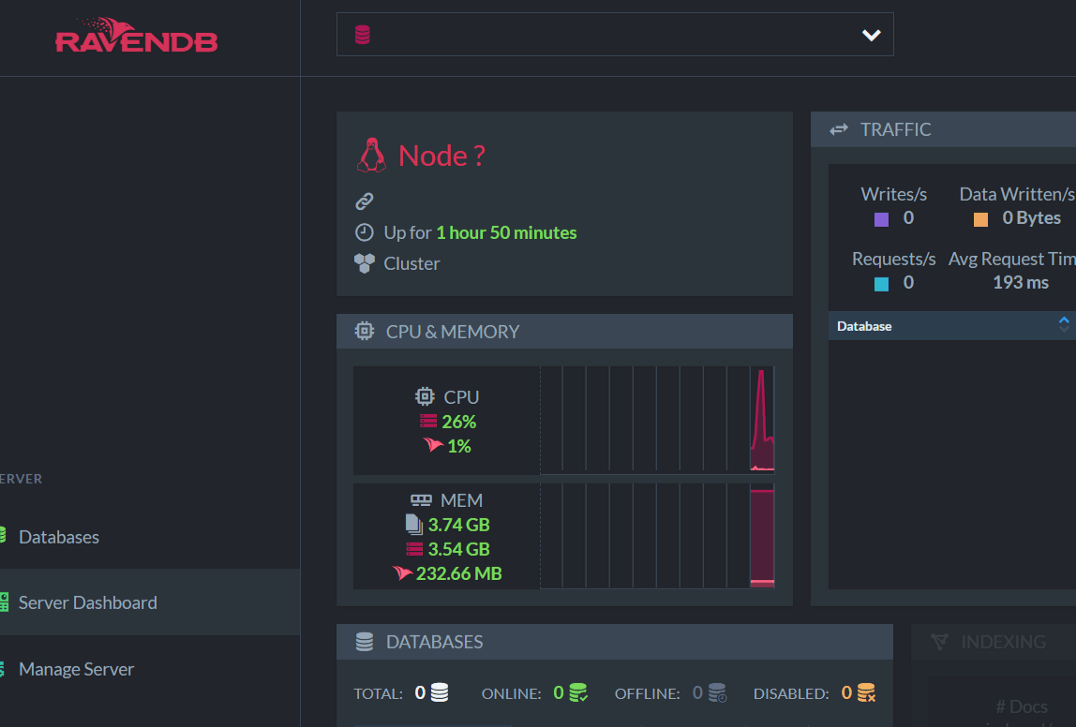Click the installed memory icon at 3.74 GB
Image resolution: width=1076 pixels, height=727 pixels.
click(414, 524)
